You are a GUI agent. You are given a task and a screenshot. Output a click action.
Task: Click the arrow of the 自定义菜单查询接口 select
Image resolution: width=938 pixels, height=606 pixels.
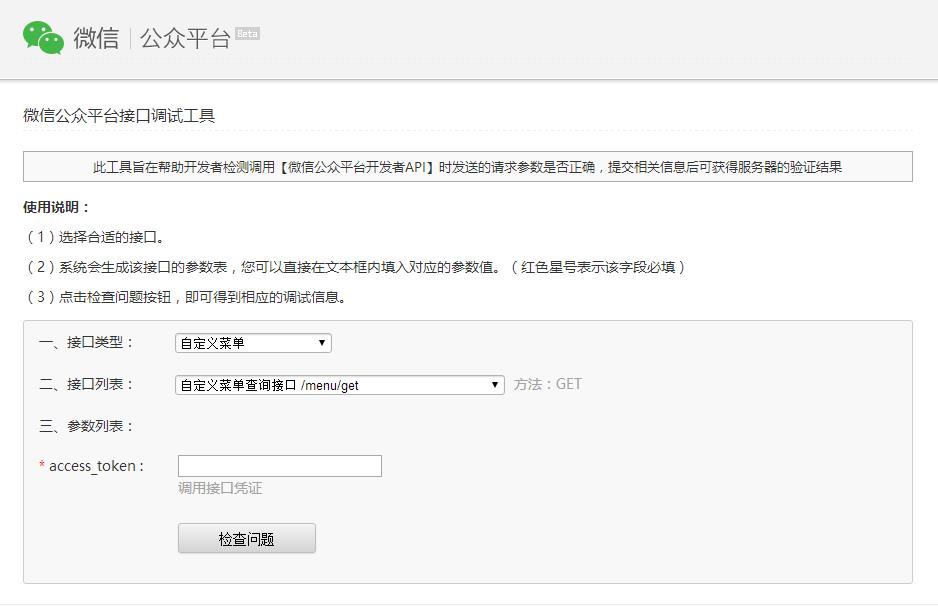pyautogui.click(x=495, y=385)
